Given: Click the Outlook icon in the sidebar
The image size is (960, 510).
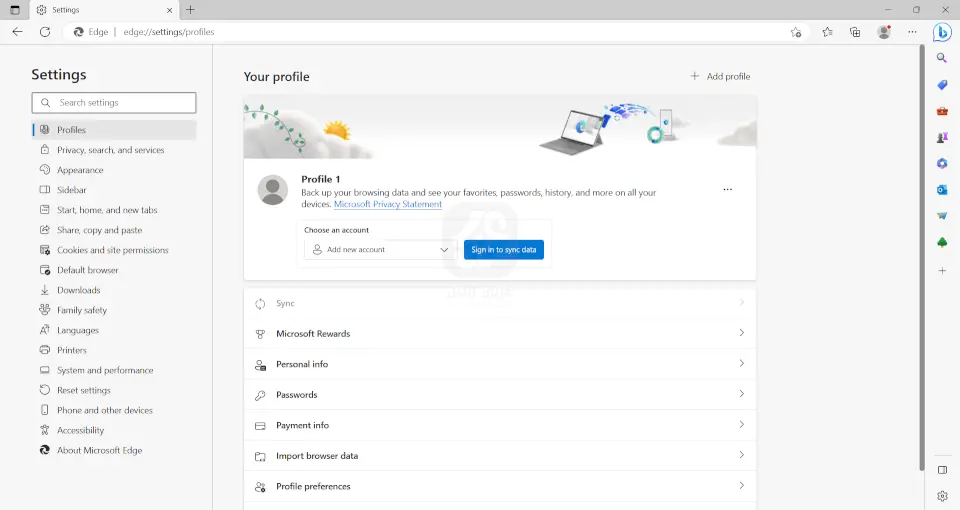Looking at the screenshot, I should [942, 190].
